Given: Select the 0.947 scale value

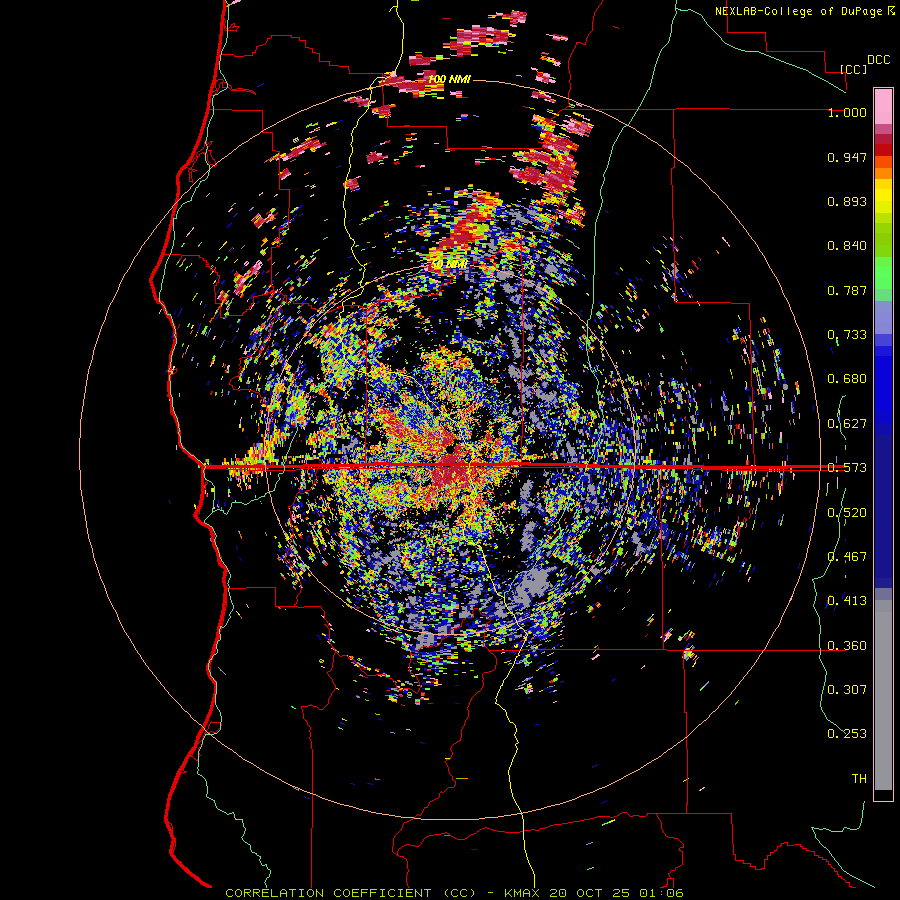Looking at the screenshot, I should pos(847,157).
